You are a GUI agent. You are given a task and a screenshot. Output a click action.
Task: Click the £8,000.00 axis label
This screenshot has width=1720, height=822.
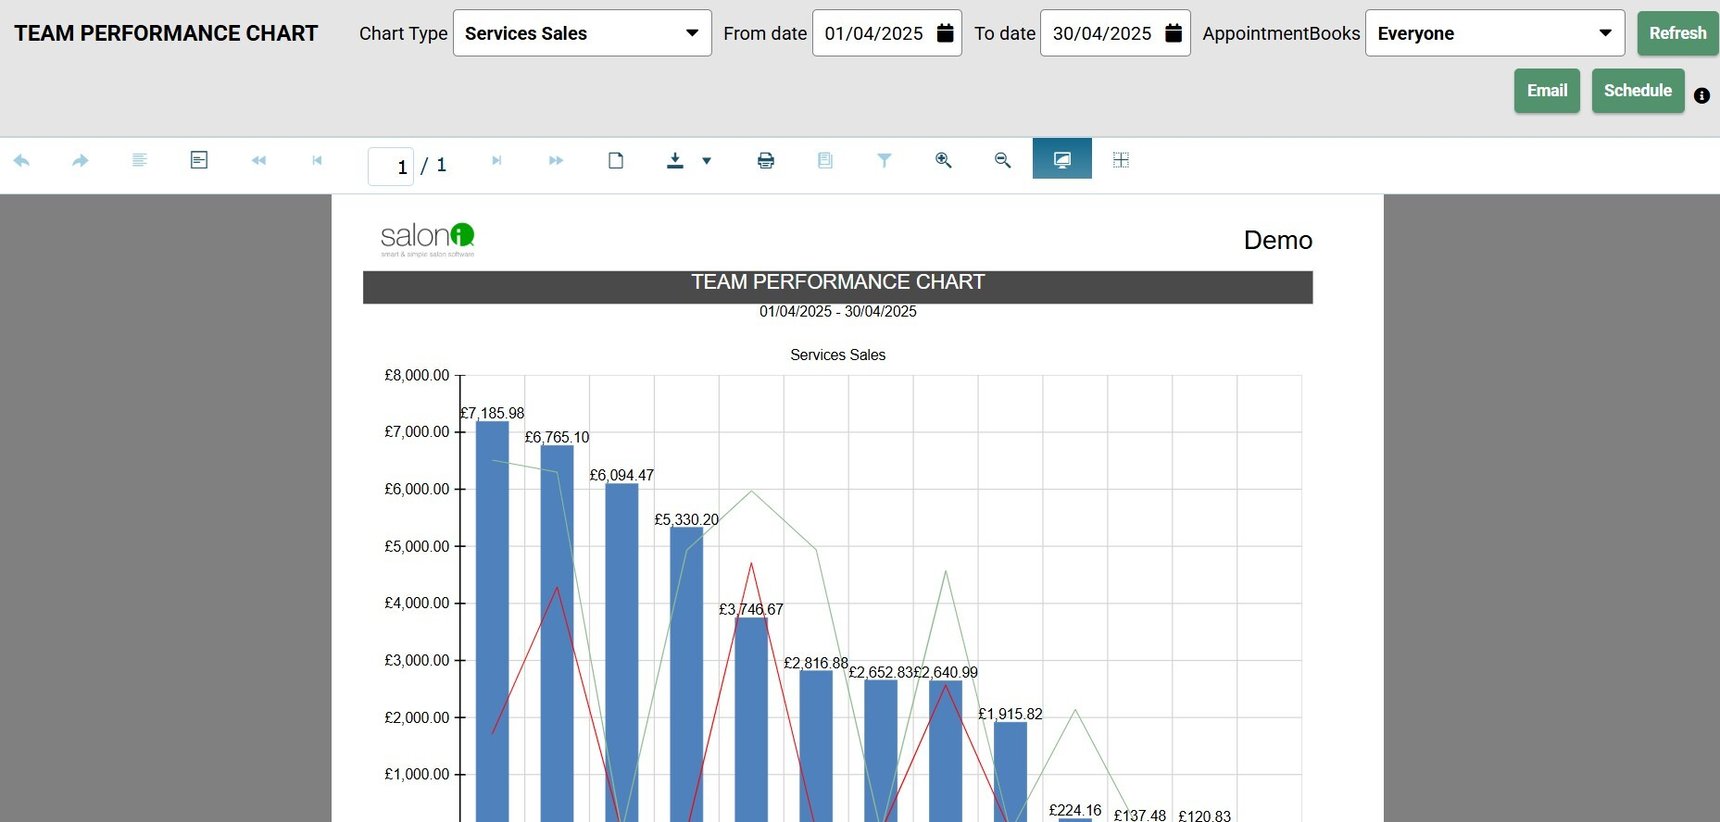click(x=417, y=375)
